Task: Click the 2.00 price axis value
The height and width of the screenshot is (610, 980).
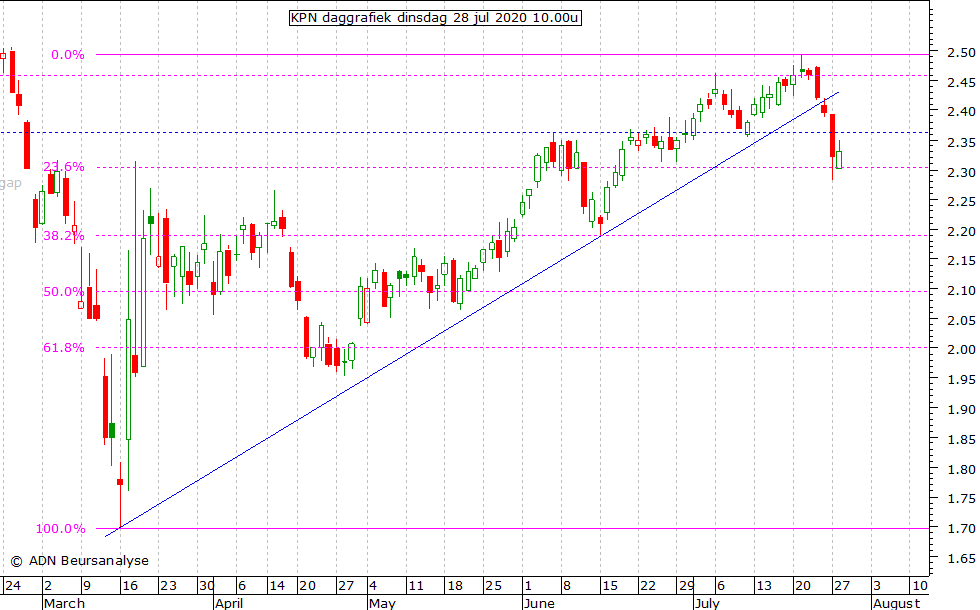Action: click(961, 349)
